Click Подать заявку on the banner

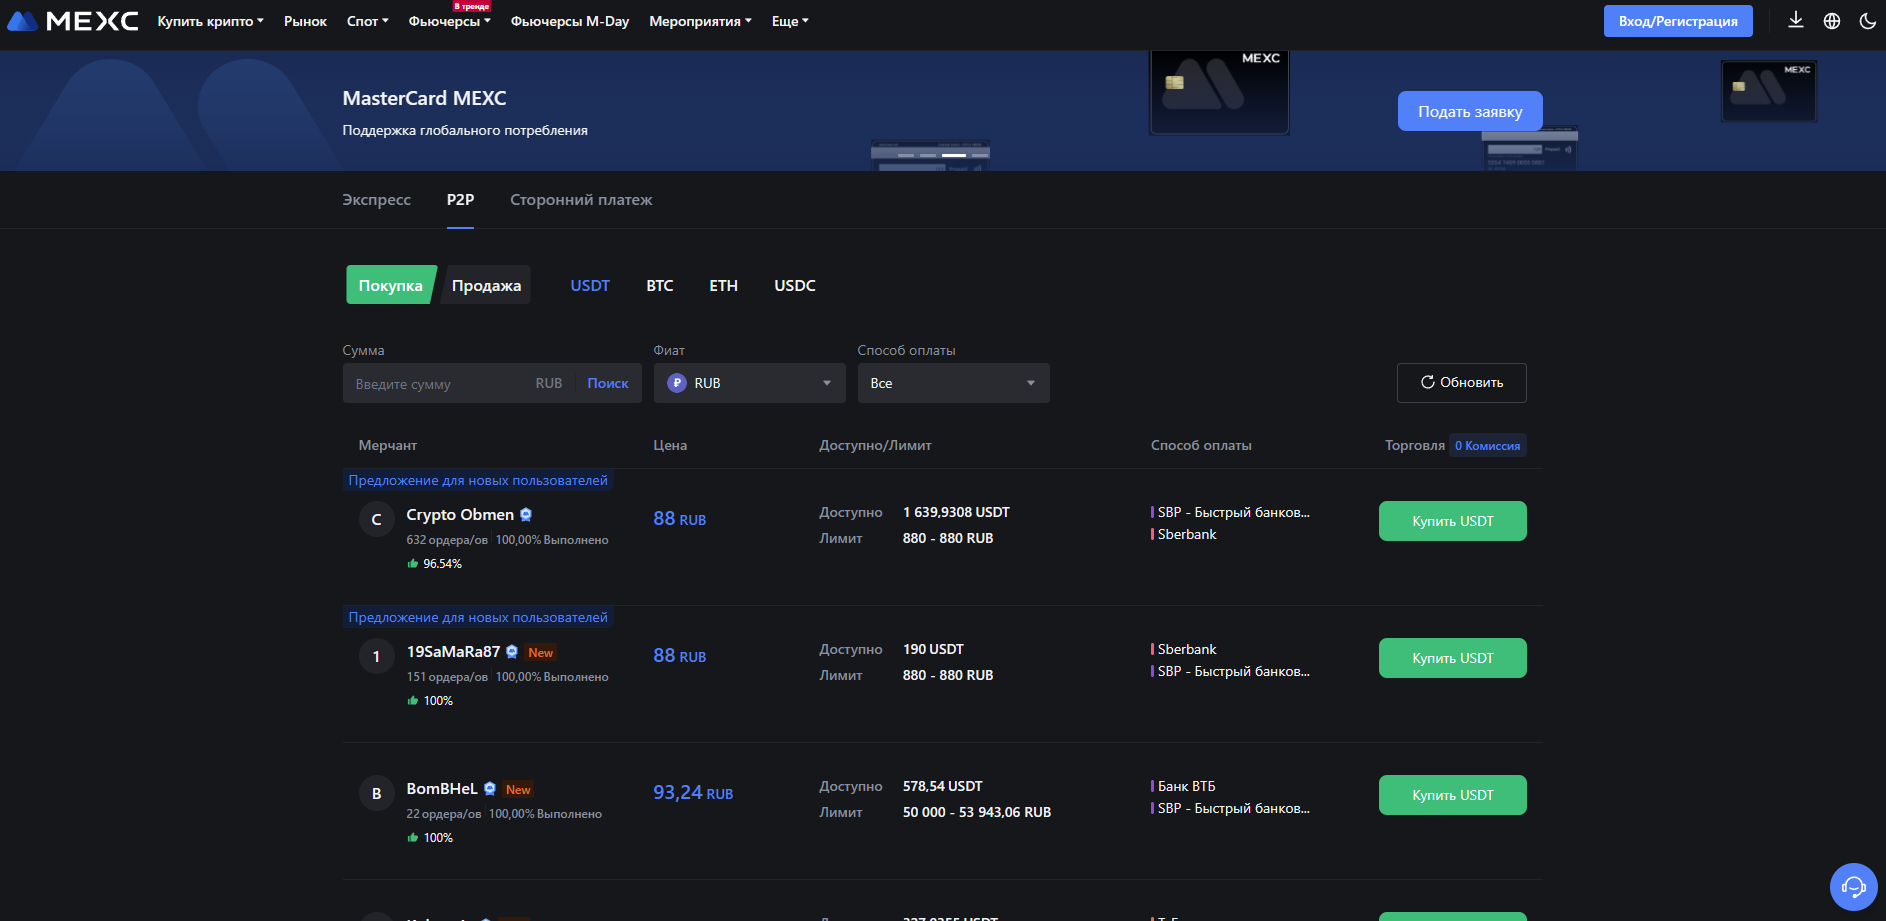[x=1470, y=111]
